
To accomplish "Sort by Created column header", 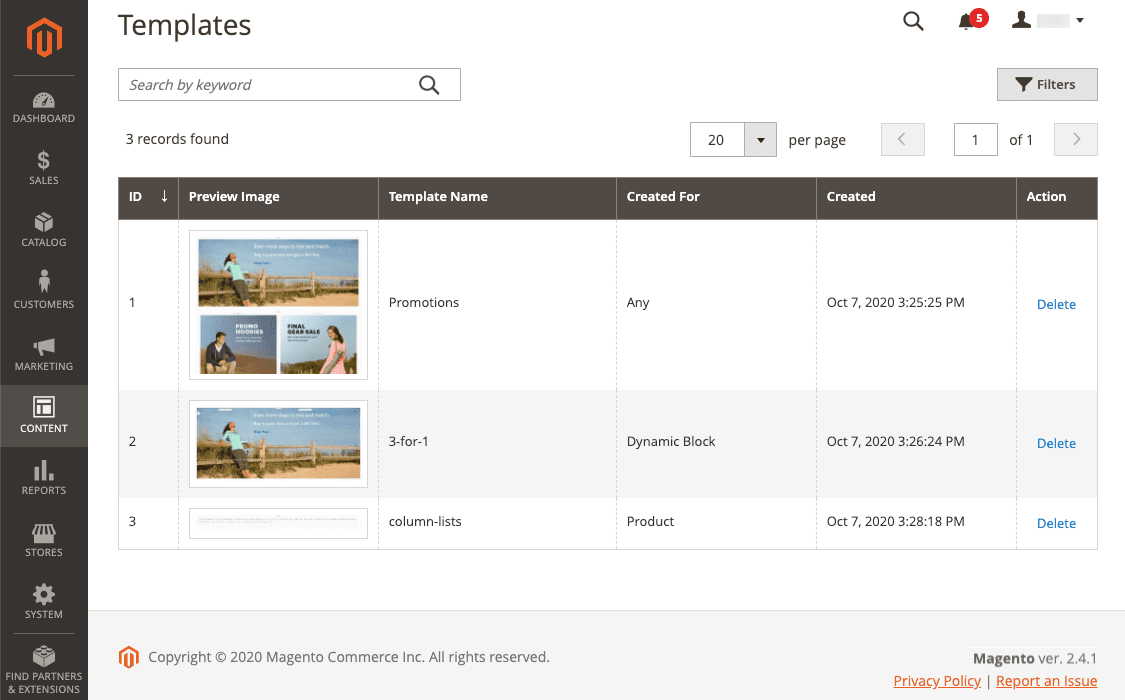I will (916, 198).
